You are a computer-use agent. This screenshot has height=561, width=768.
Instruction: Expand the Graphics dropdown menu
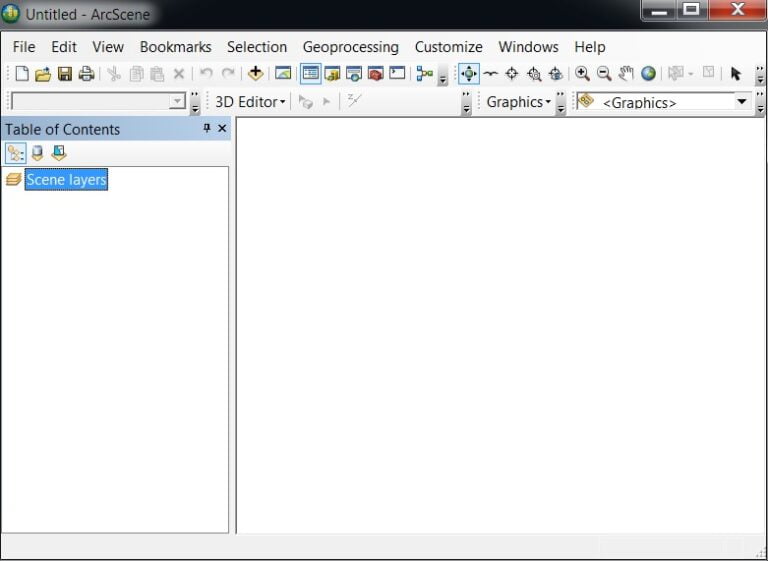pos(518,101)
